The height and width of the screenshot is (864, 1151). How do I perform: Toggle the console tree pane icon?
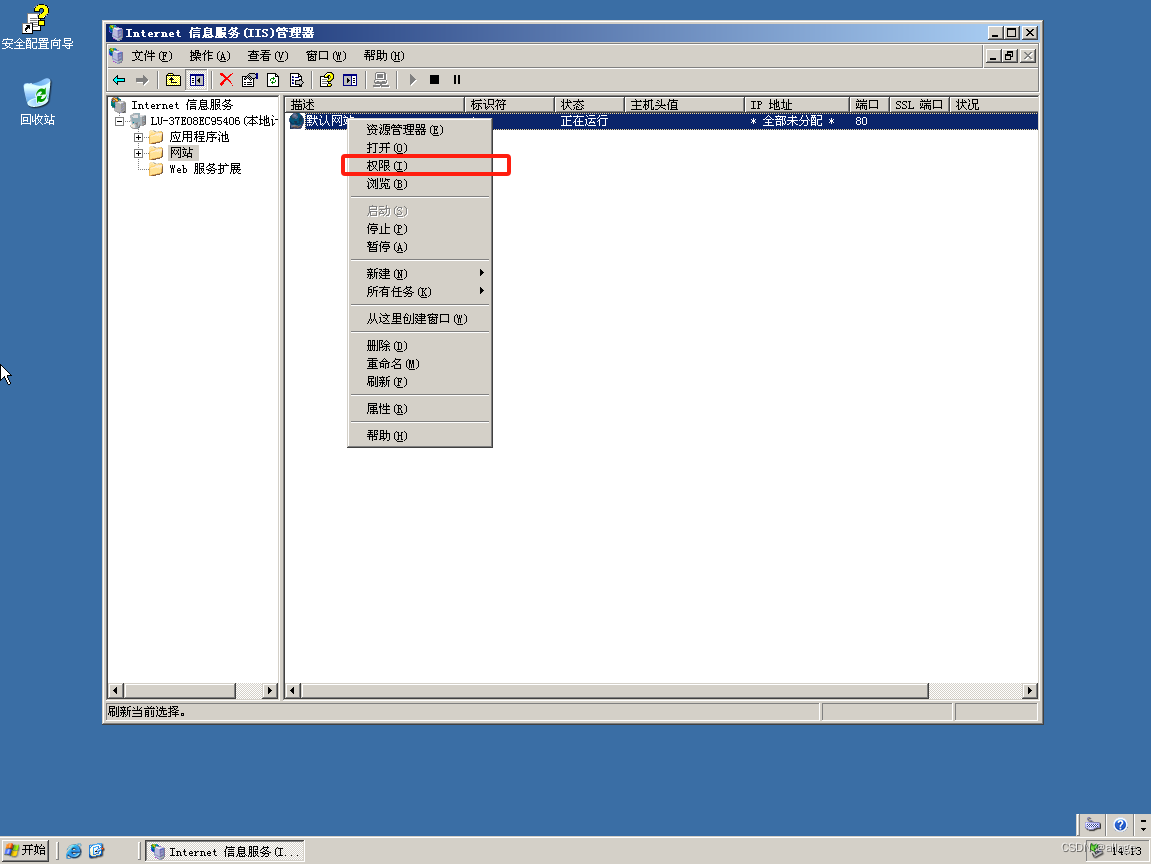pyautogui.click(x=197, y=80)
